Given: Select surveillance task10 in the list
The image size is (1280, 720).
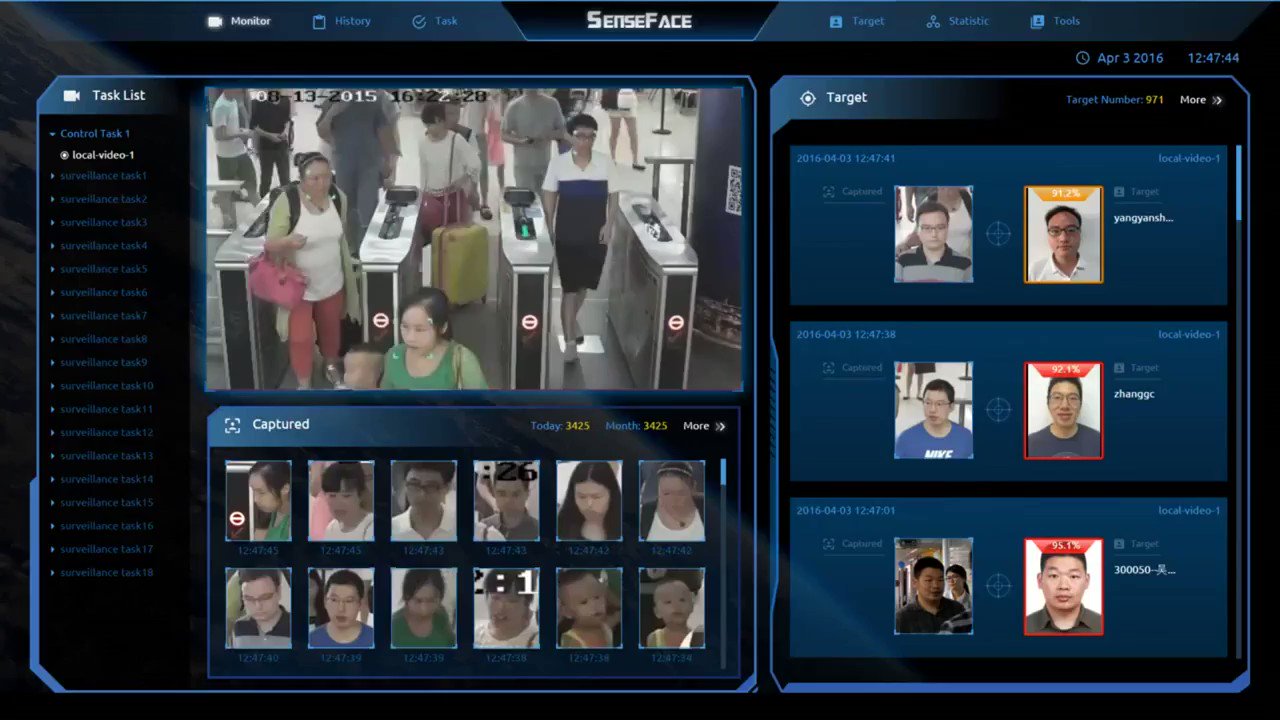Looking at the screenshot, I should click(106, 386).
